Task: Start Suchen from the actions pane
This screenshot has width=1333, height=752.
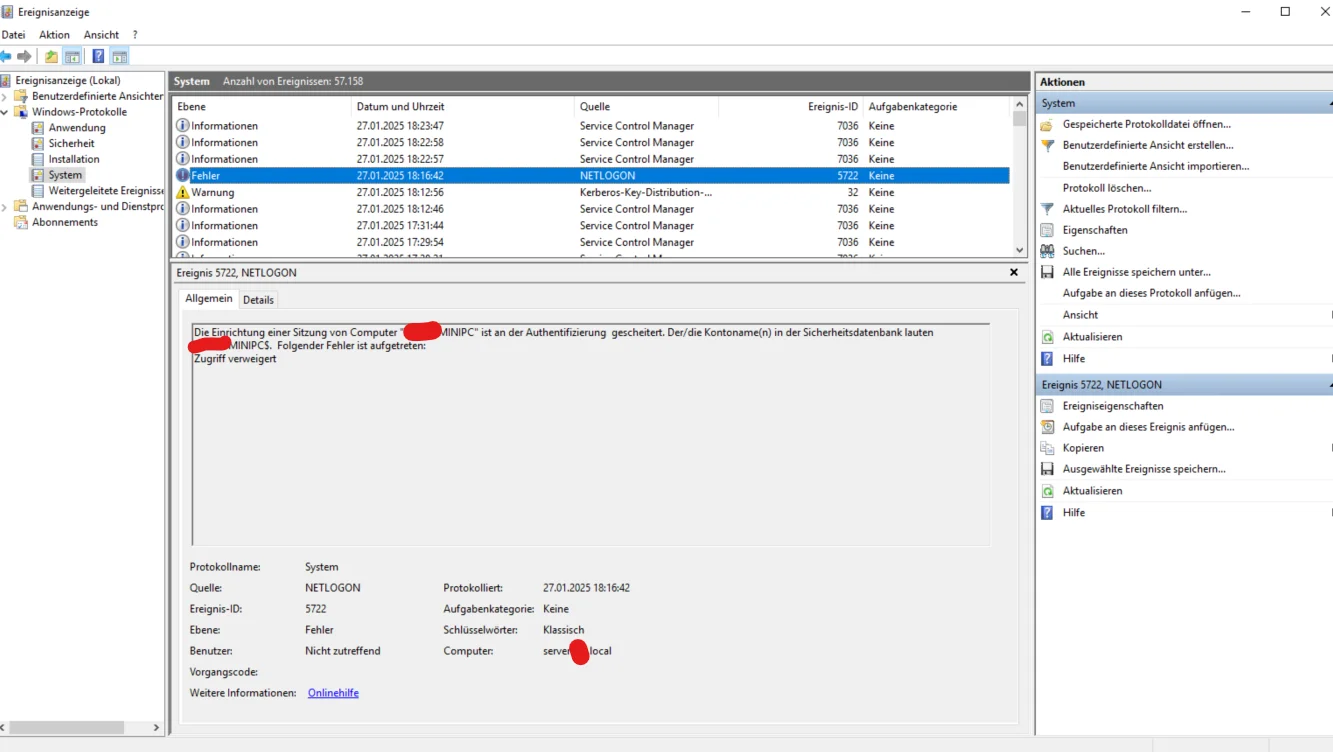Action: 1083,251
